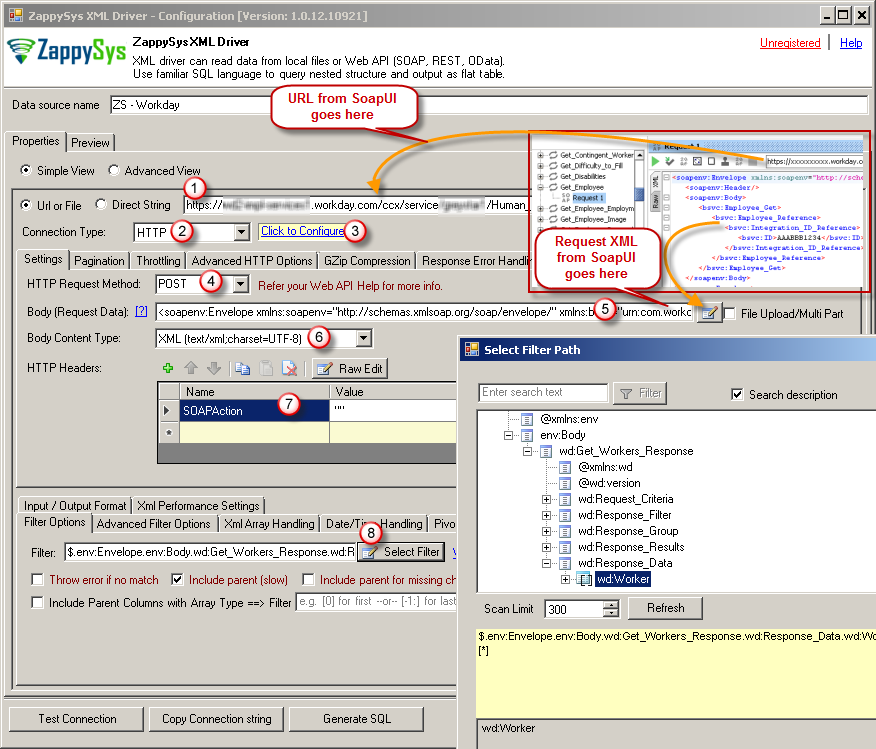Click the green add header plus icon

click(168, 369)
